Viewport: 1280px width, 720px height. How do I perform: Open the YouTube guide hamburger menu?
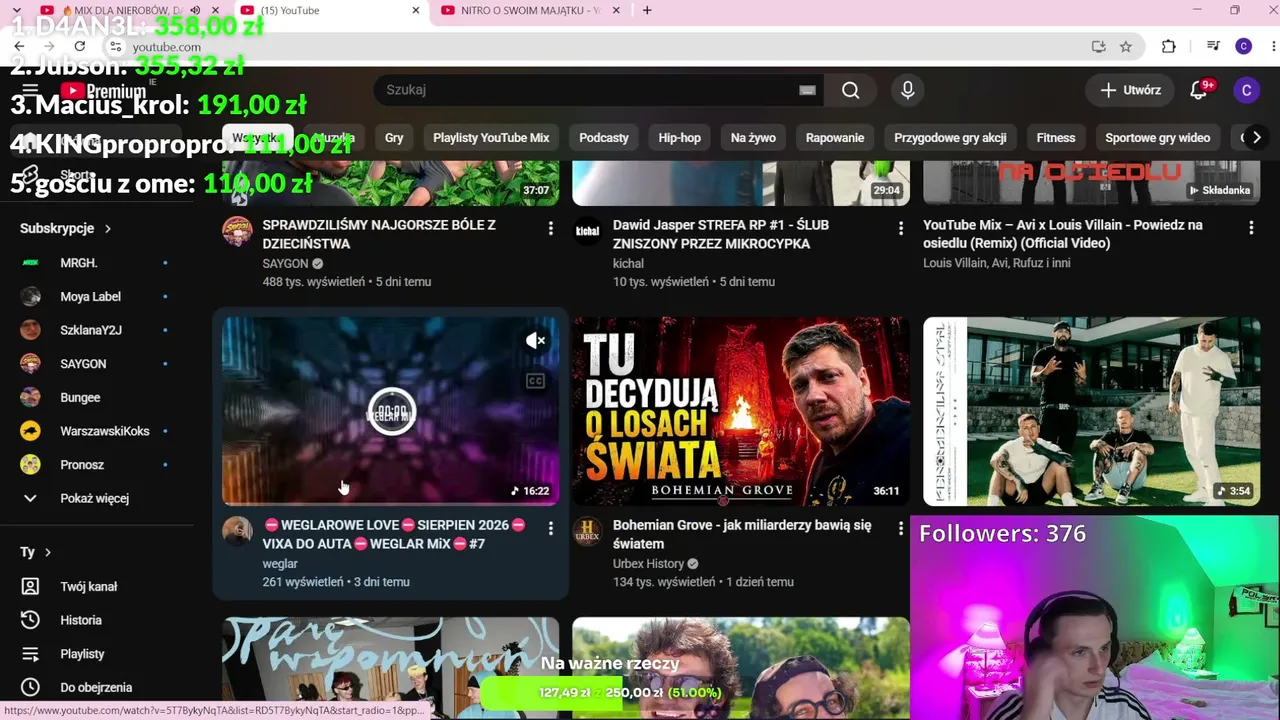click(x=30, y=90)
